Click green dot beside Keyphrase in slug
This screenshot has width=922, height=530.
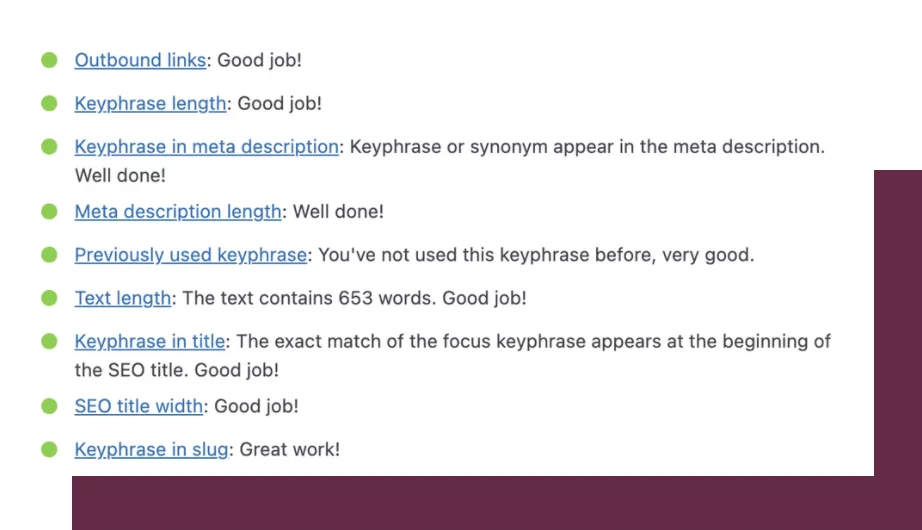point(49,449)
